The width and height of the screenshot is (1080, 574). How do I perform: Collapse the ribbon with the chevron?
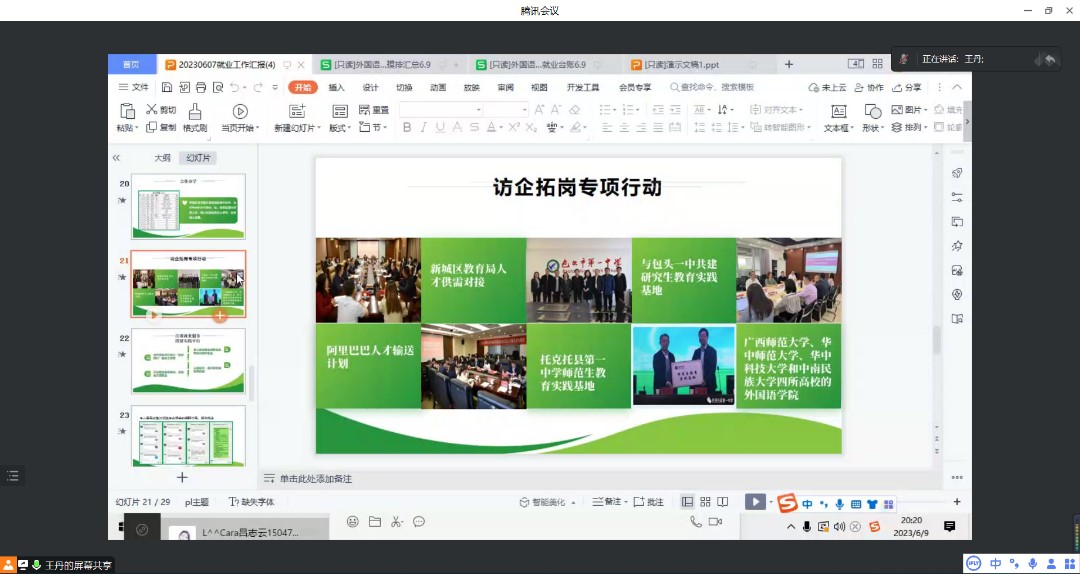pos(957,87)
